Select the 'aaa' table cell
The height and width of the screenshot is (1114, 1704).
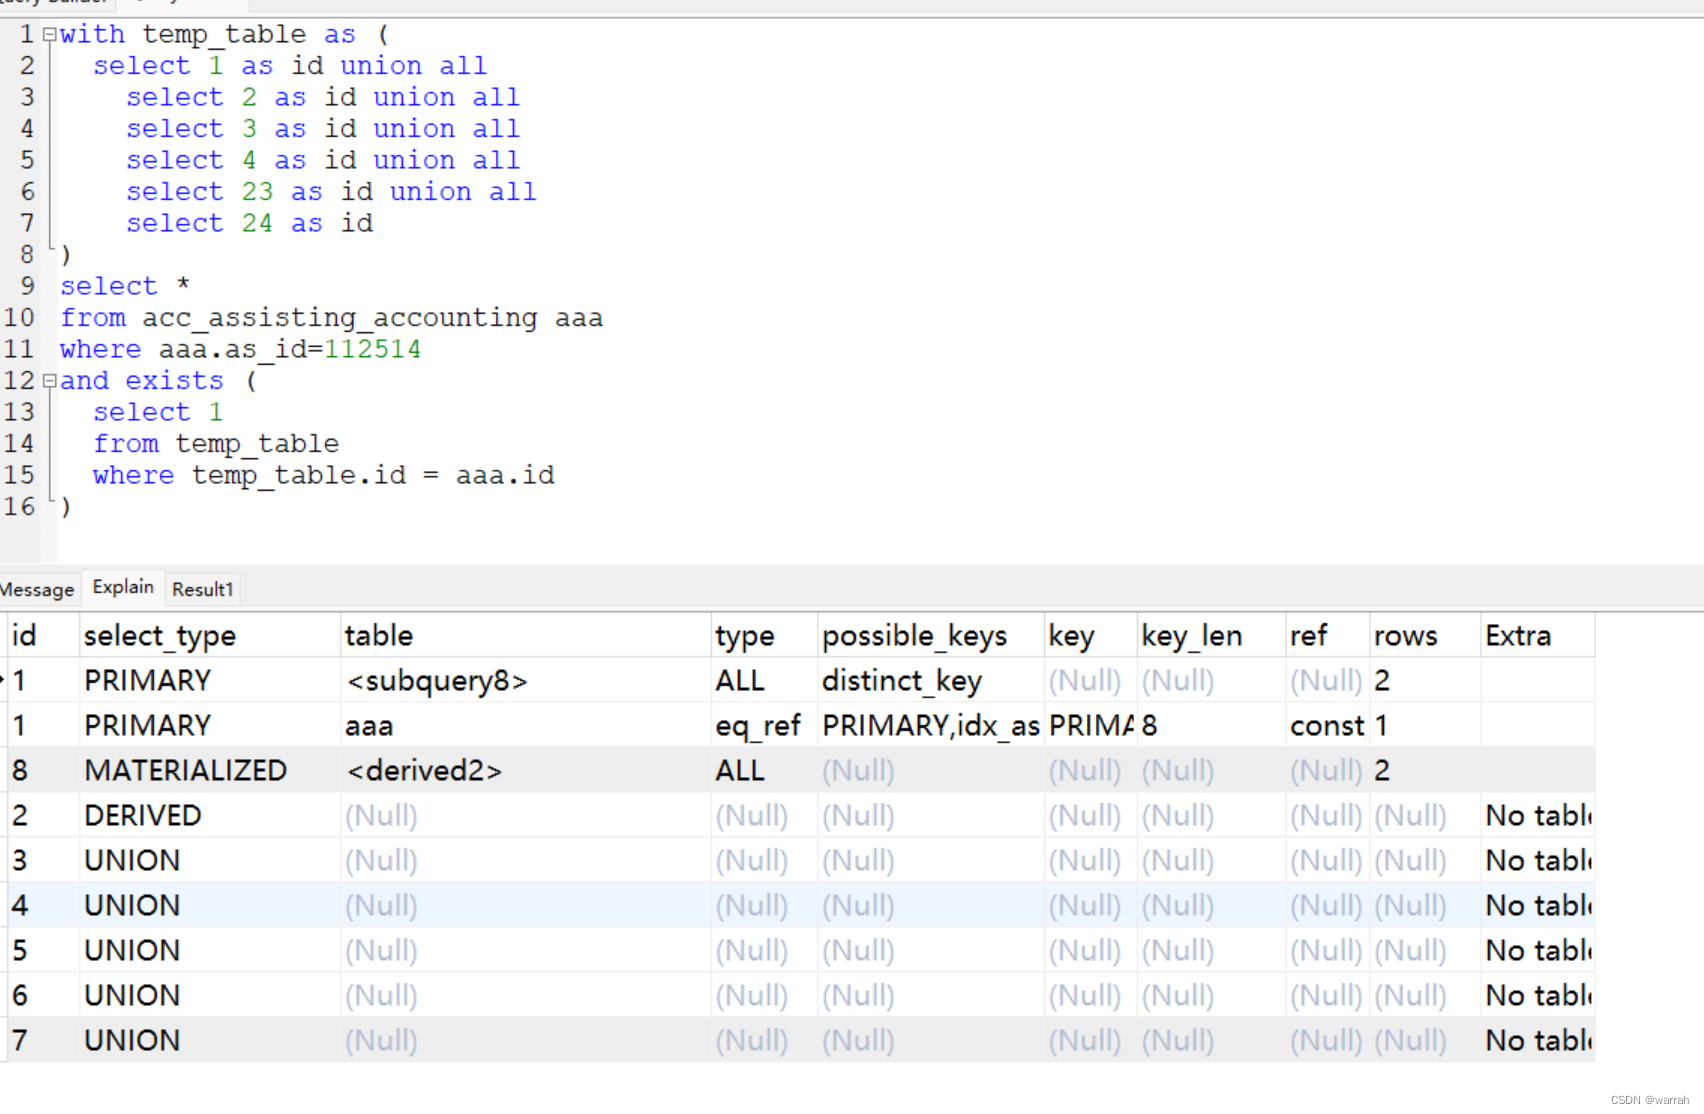tap(525, 725)
